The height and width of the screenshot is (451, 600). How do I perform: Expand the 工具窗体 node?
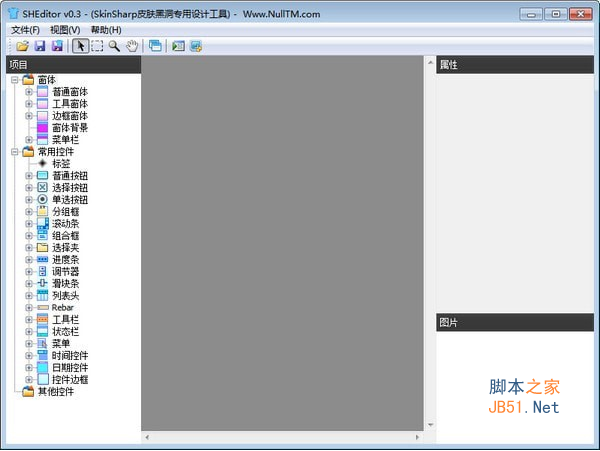click(29, 104)
